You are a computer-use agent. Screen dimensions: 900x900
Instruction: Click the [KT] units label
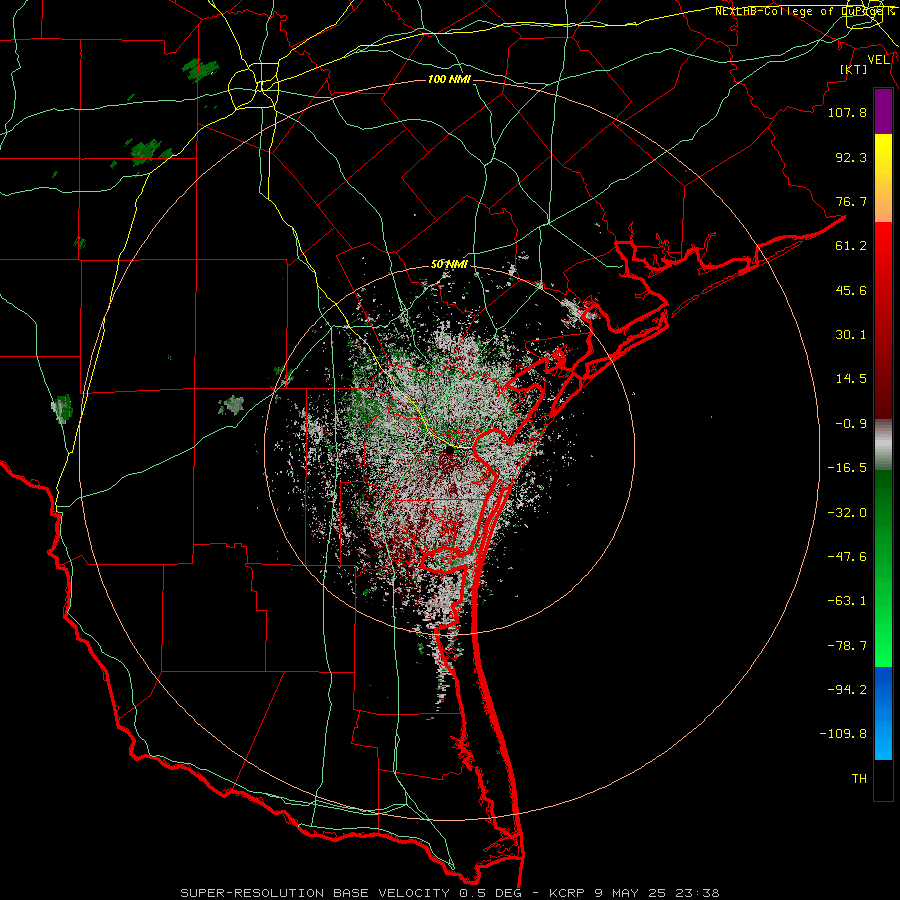pyautogui.click(x=854, y=69)
